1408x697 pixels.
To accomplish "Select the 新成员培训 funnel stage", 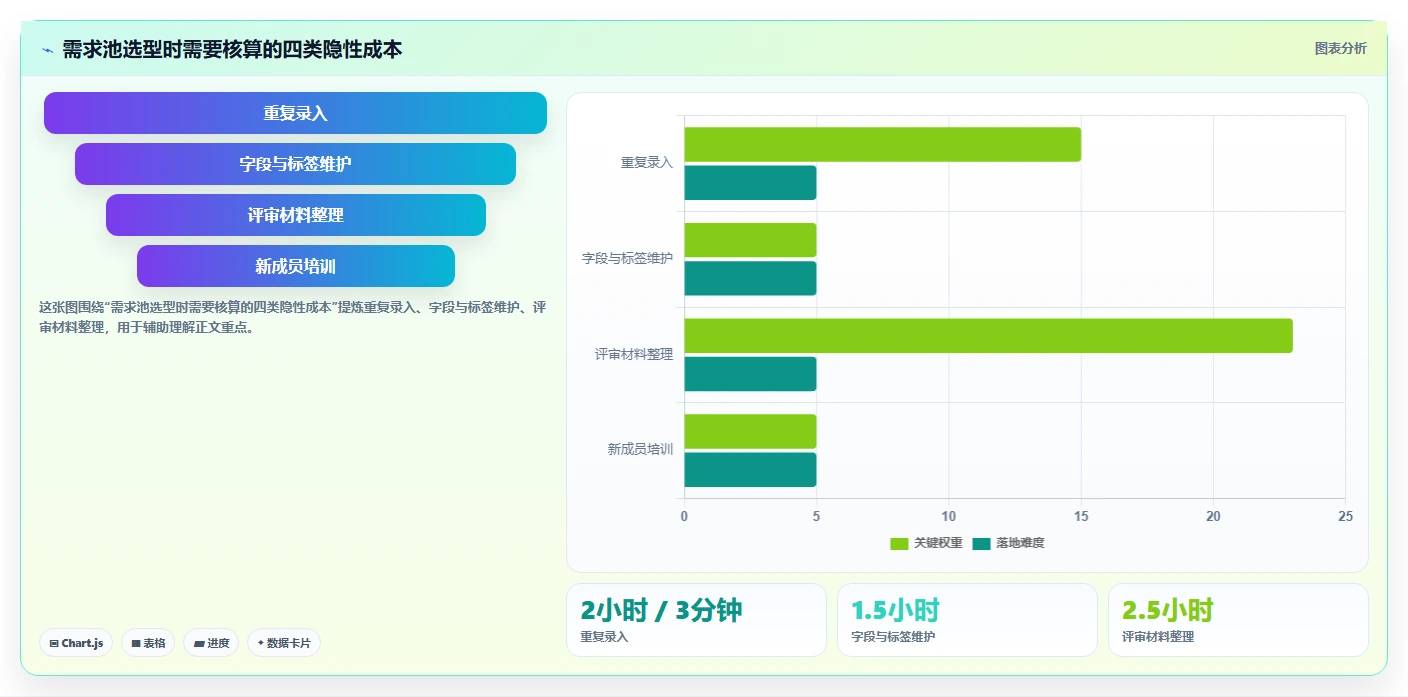I will [296, 266].
